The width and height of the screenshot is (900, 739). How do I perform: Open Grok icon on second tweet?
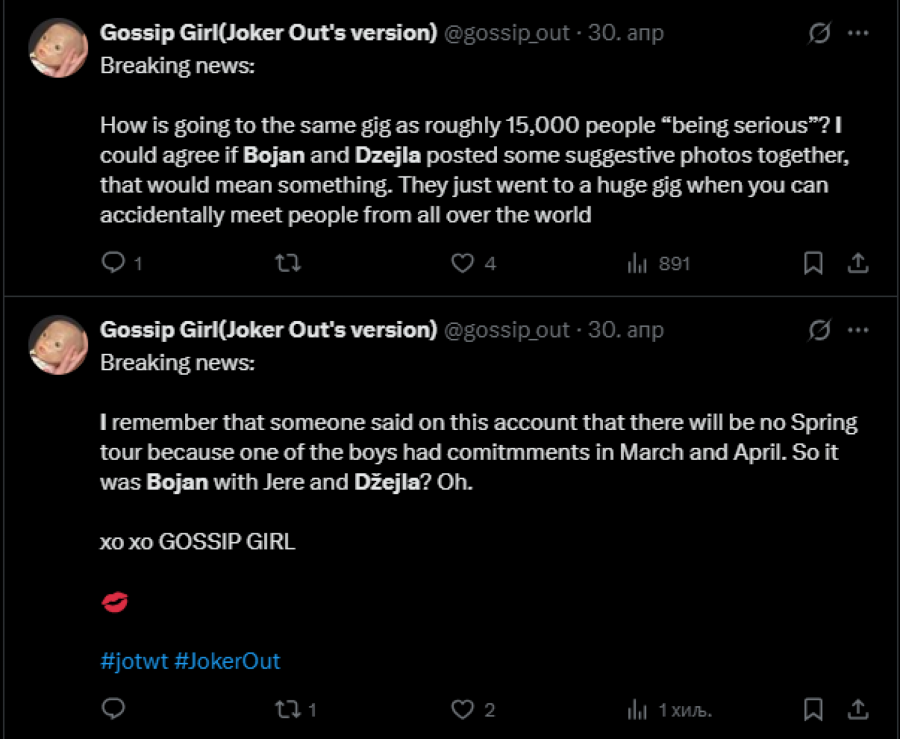(x=818, y=330)
